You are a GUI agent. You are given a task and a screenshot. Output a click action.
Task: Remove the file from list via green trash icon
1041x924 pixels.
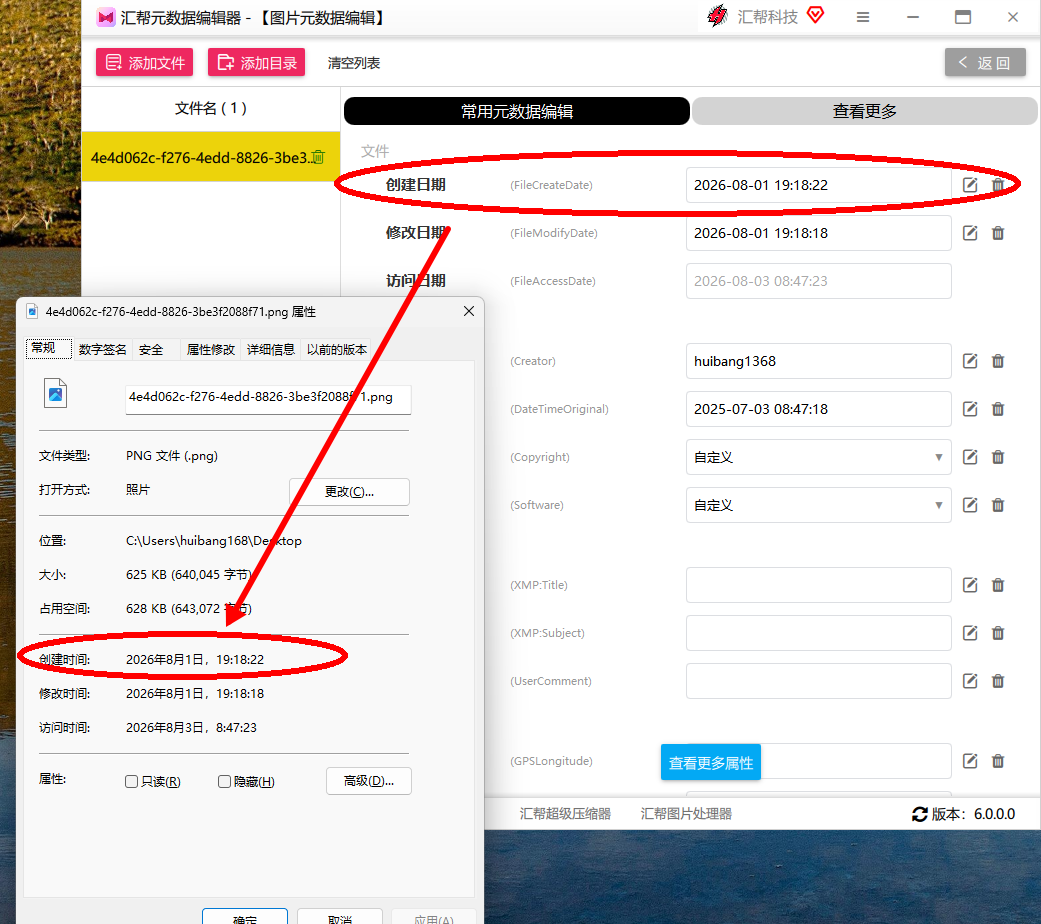319,157
